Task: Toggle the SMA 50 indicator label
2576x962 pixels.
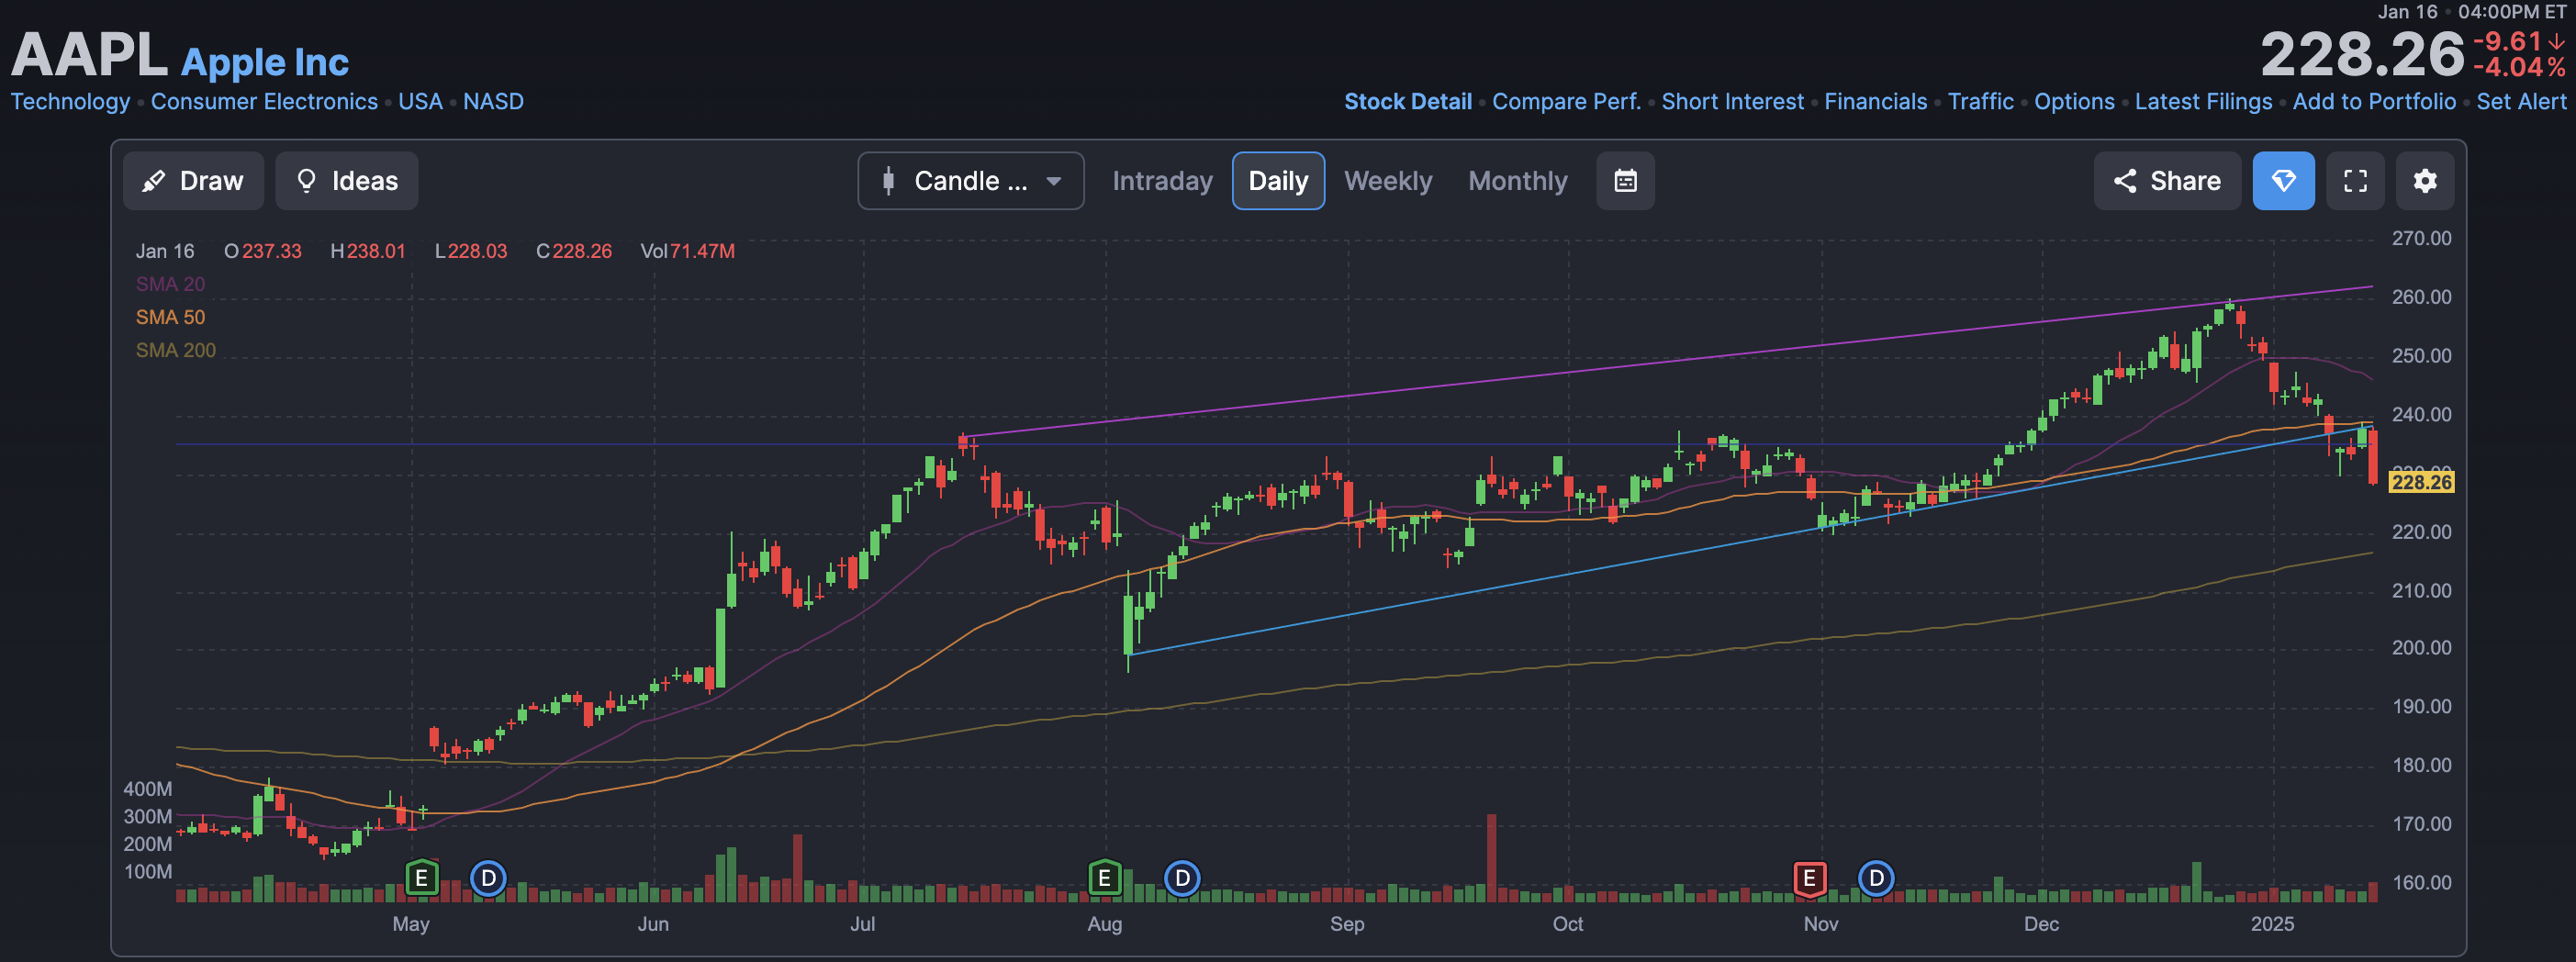Action: [x=170, y=317]
